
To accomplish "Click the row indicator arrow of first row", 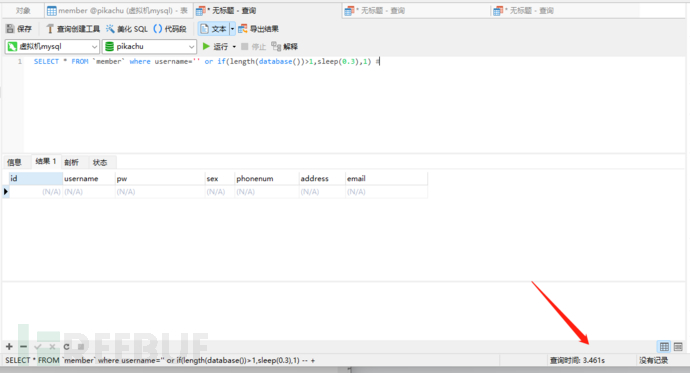I will point(6,192).
